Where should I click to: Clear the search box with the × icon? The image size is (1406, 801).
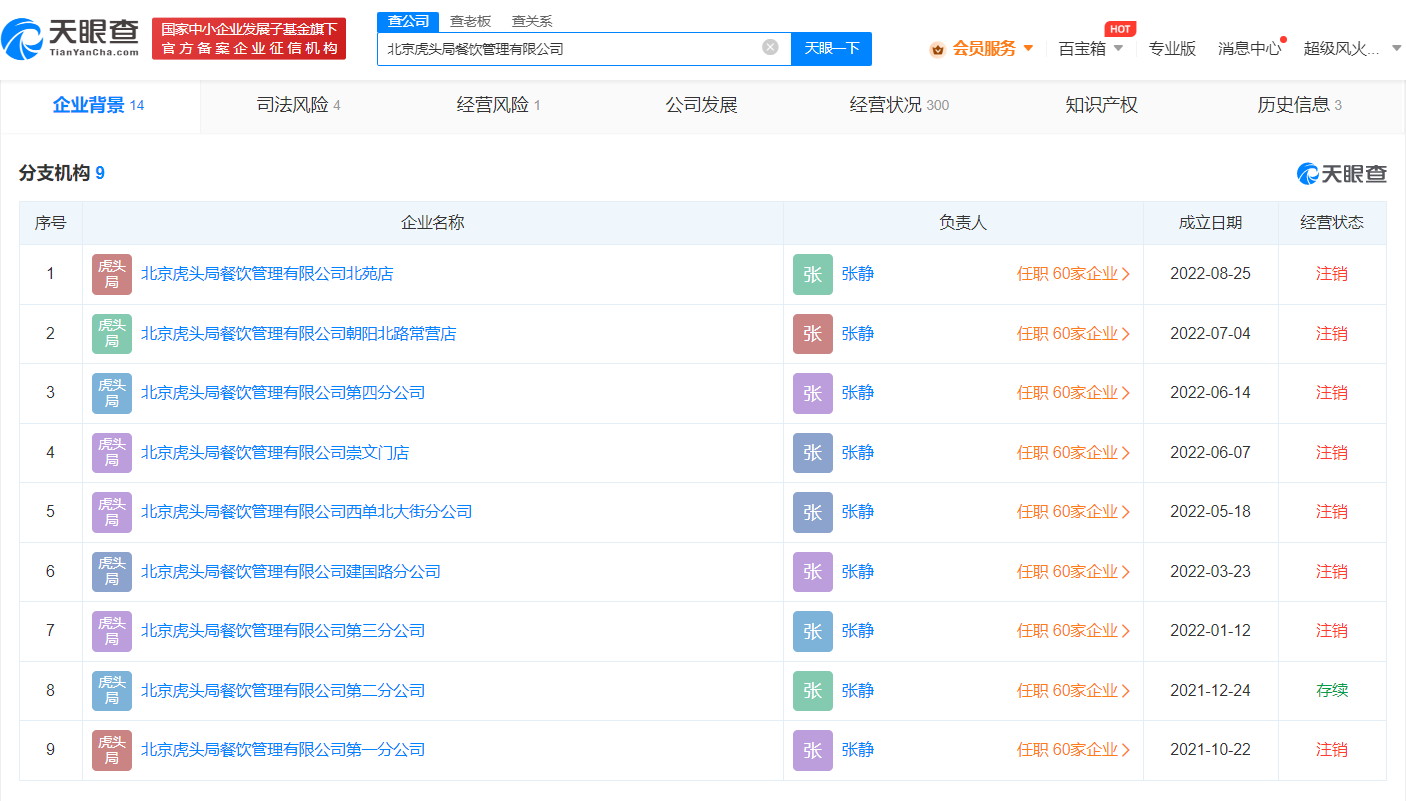pyautogui.click(x=768, y=47)
